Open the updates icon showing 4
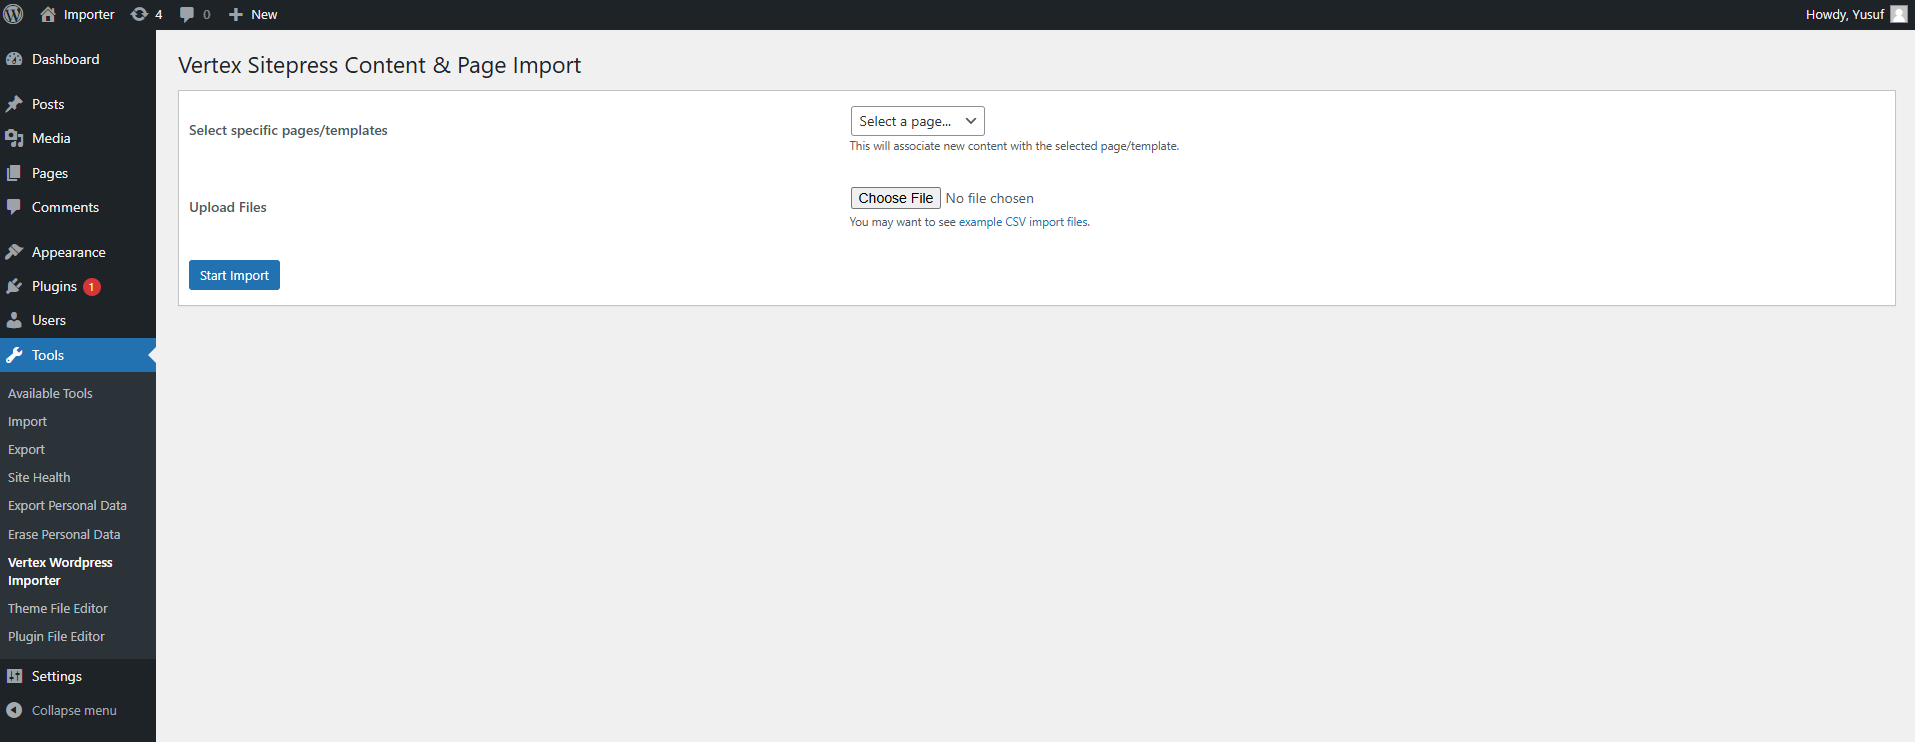The height and width of the screenshot is (742, 1915). pyautogui.click(x=139, y=14)
